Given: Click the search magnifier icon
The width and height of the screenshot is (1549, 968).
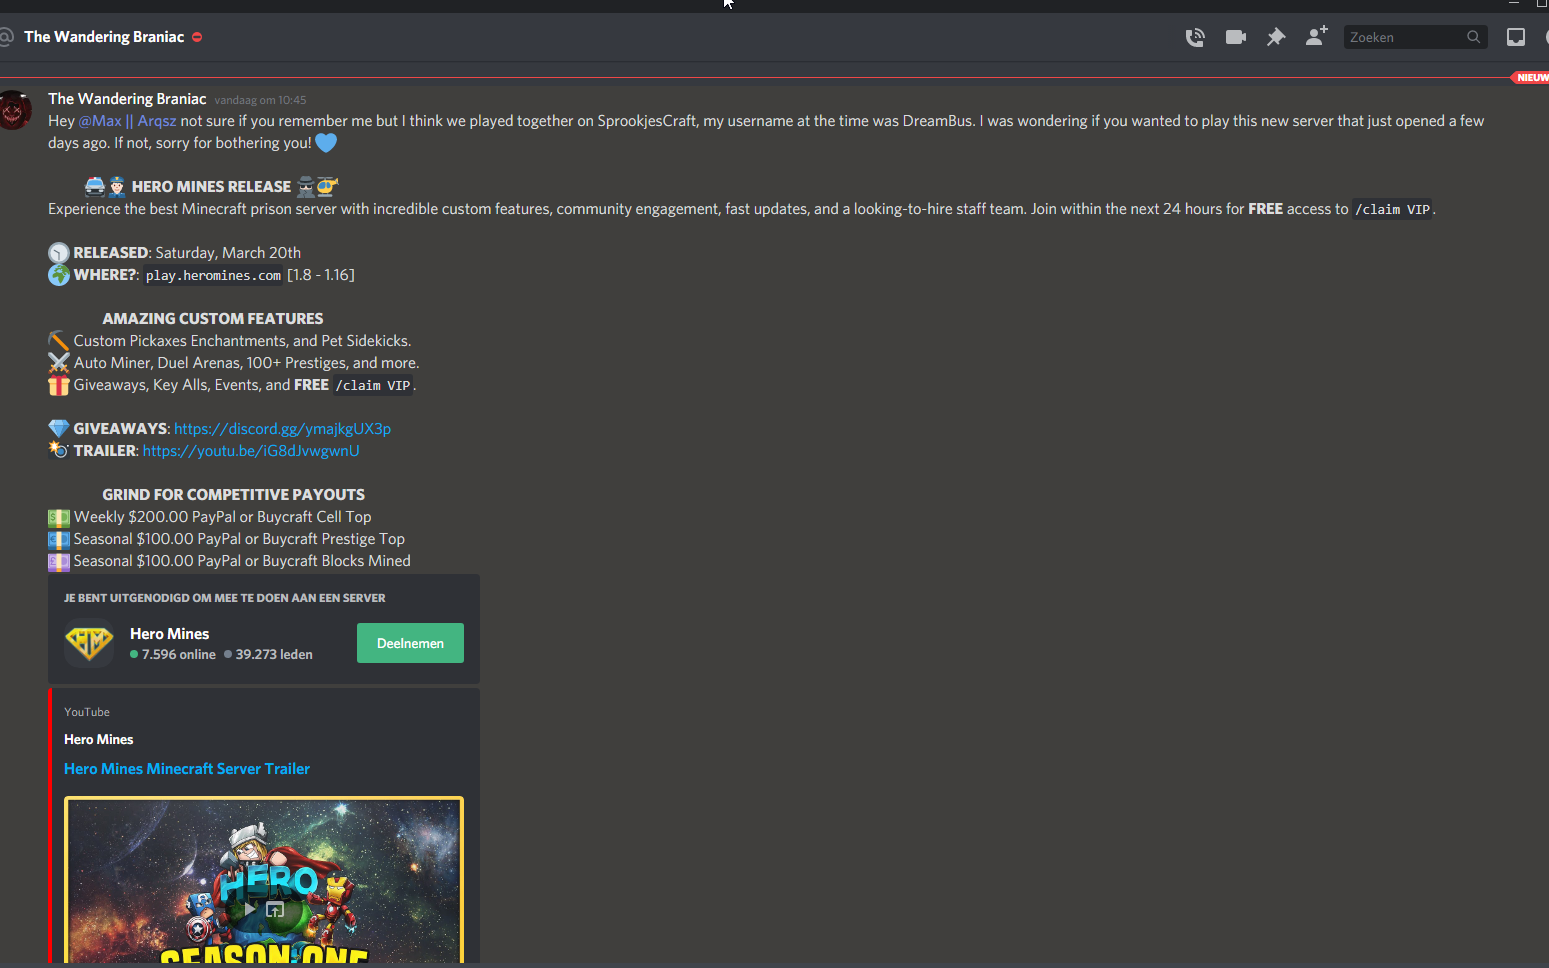Looking at the screenshot, I should (x=1473, y=37).
